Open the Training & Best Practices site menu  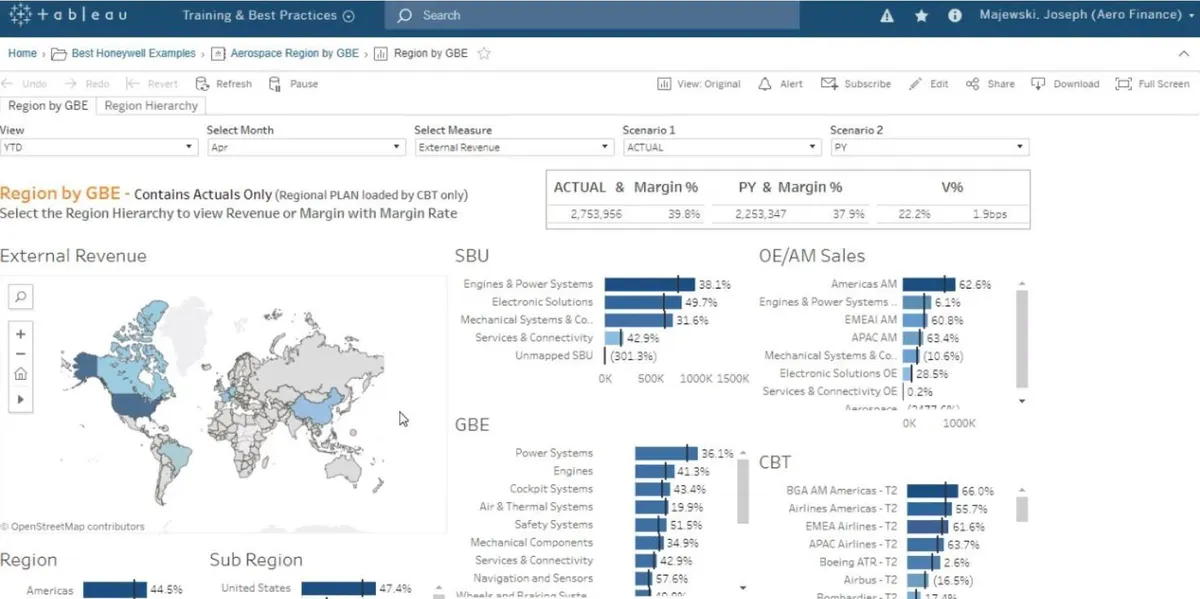tap(268, 16)
